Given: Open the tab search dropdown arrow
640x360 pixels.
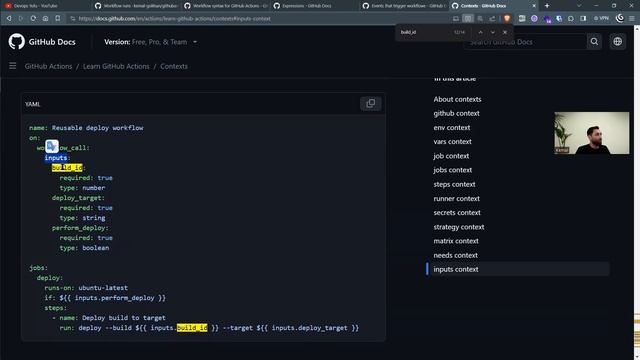Looking at the screenshot, I should click(579, 6).
